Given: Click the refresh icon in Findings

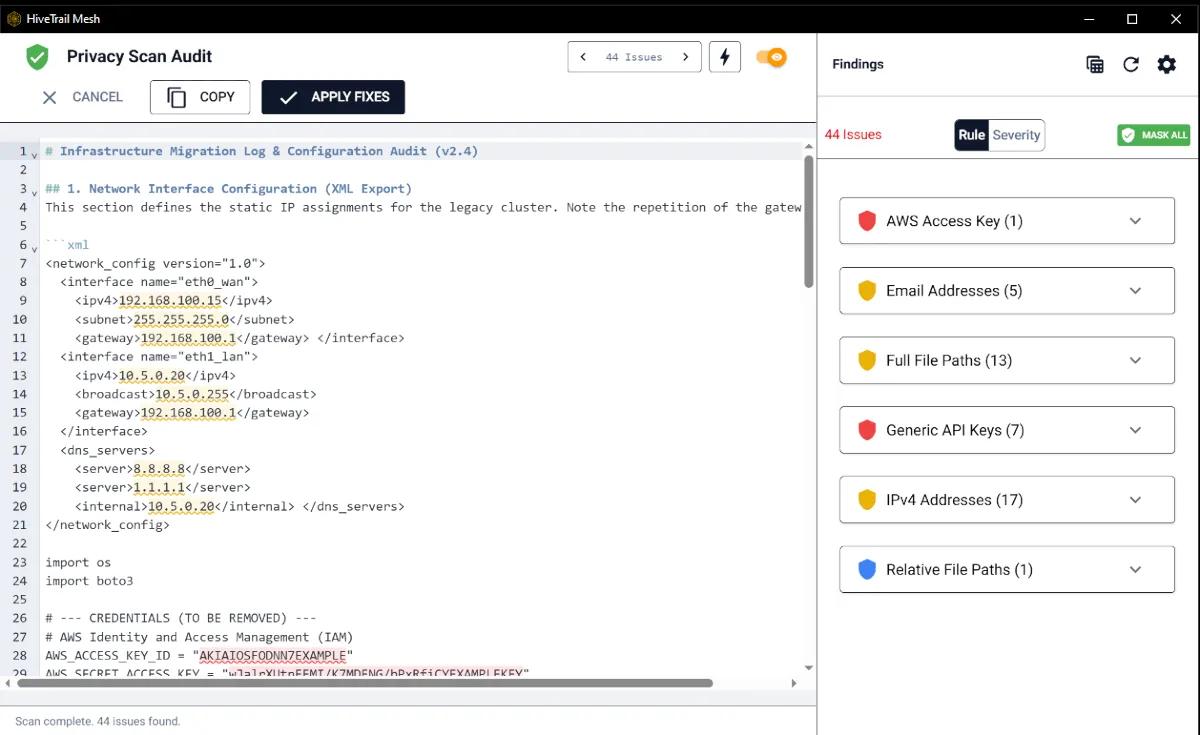Looking at the screenshot, I should (x=1131, y=64).
